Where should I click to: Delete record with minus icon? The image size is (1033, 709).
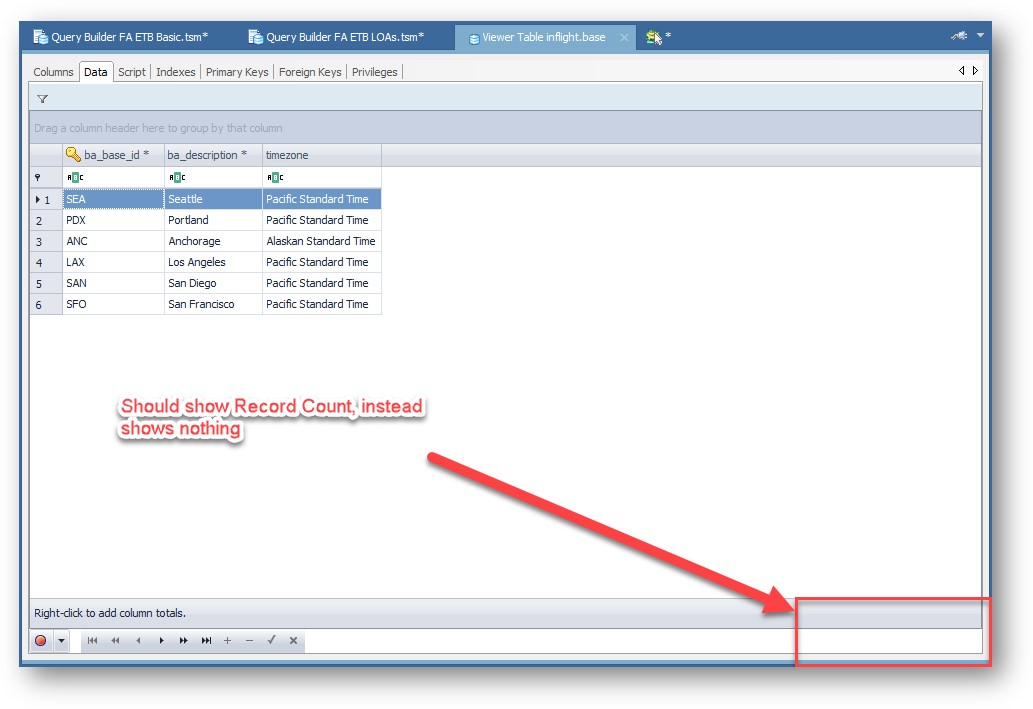point(249,640)
